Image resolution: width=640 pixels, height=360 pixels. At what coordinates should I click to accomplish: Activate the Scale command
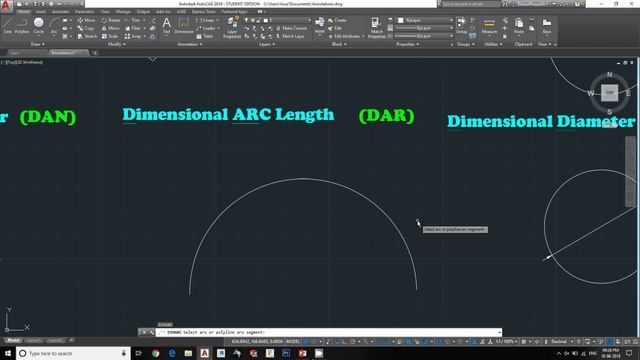click(x=110, y=36)
